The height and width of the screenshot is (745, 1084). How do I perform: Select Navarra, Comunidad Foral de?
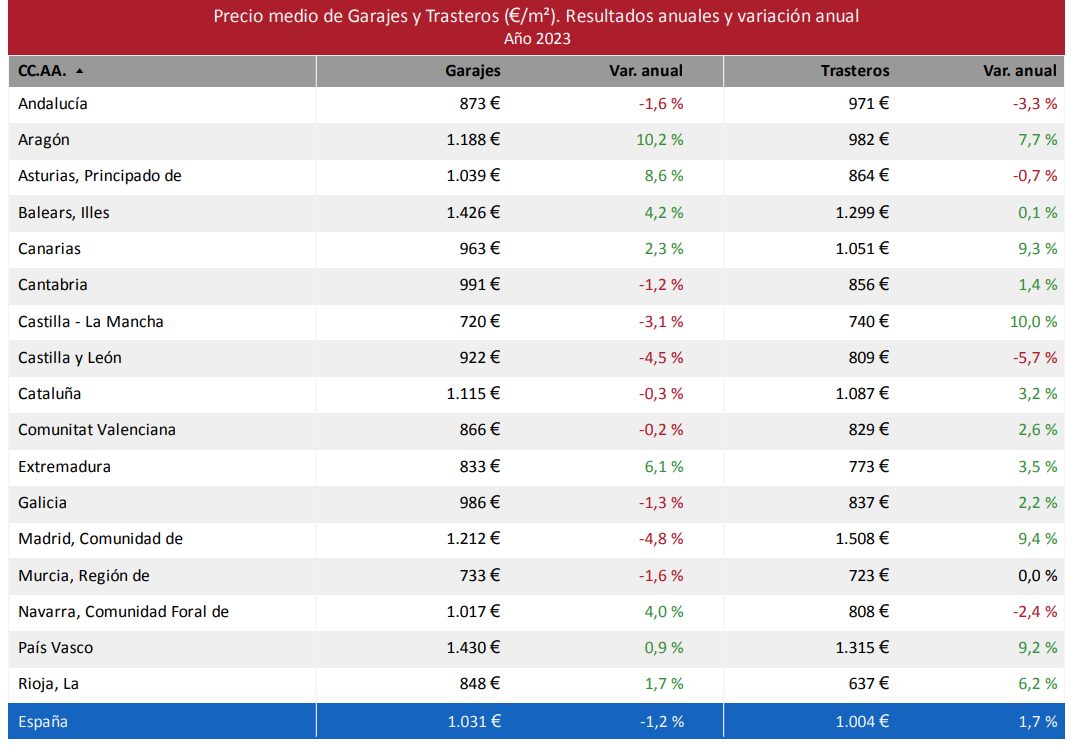click(124, 611)
